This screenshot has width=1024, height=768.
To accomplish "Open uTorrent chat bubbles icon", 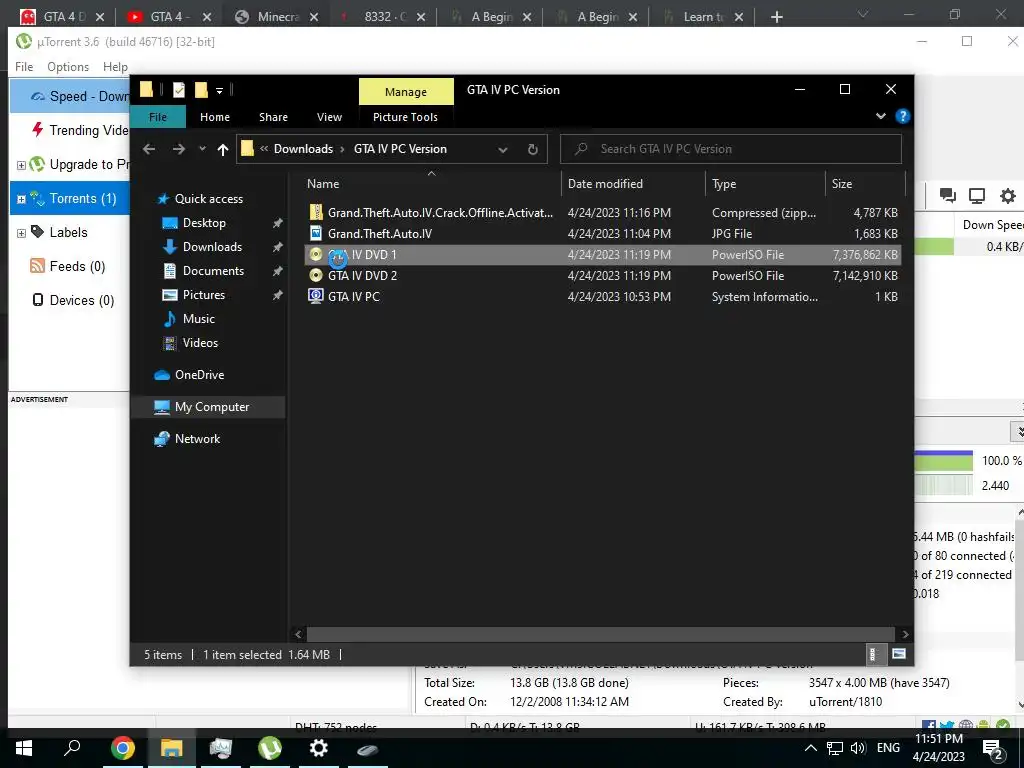I will coord(948,195).
